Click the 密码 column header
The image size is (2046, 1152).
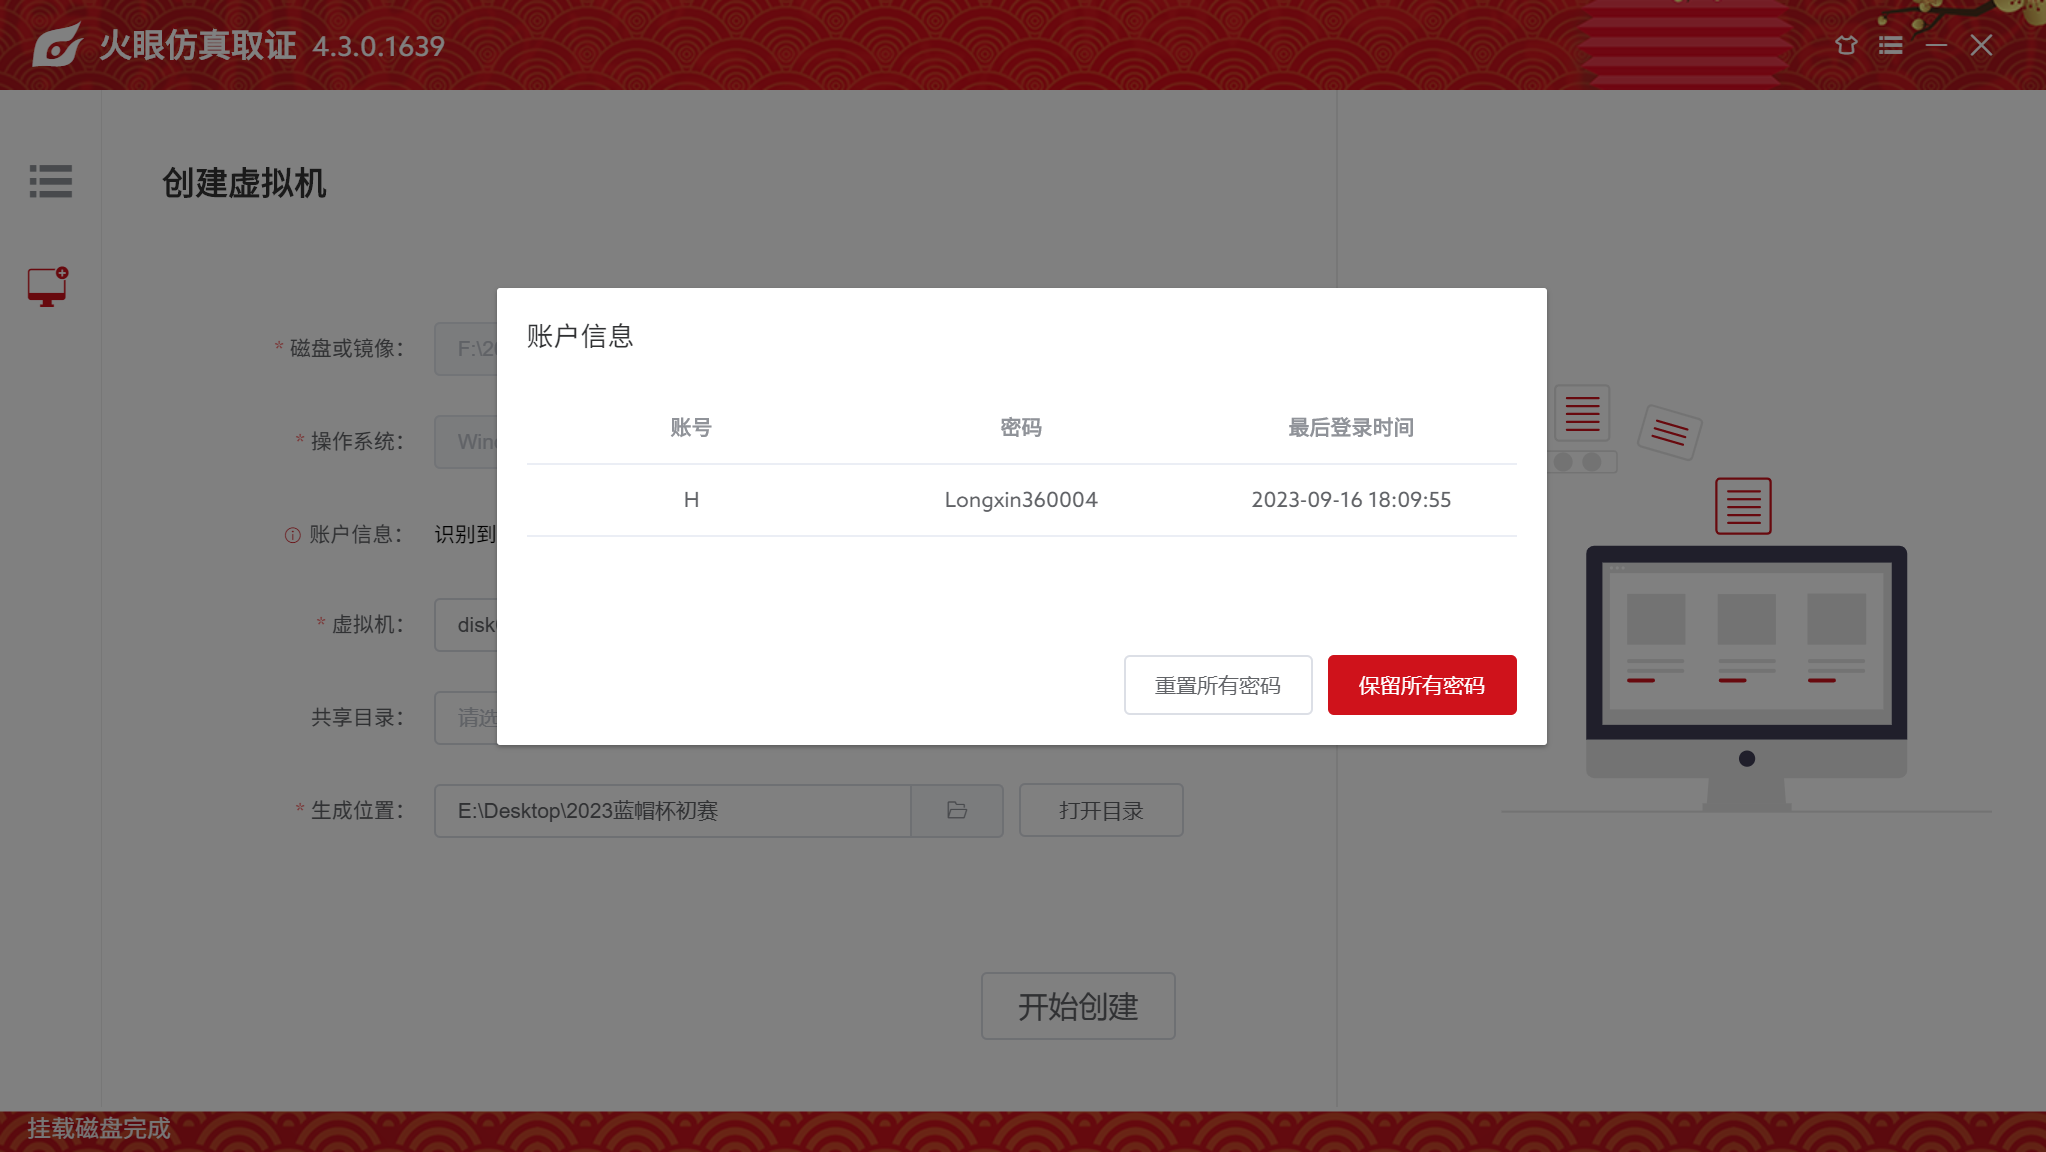point(1020,427)
